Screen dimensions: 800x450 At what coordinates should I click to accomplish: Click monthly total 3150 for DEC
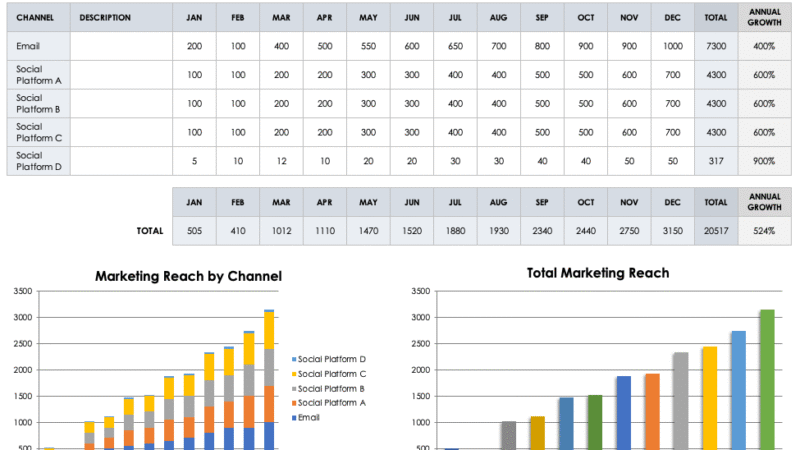[672, 231]
